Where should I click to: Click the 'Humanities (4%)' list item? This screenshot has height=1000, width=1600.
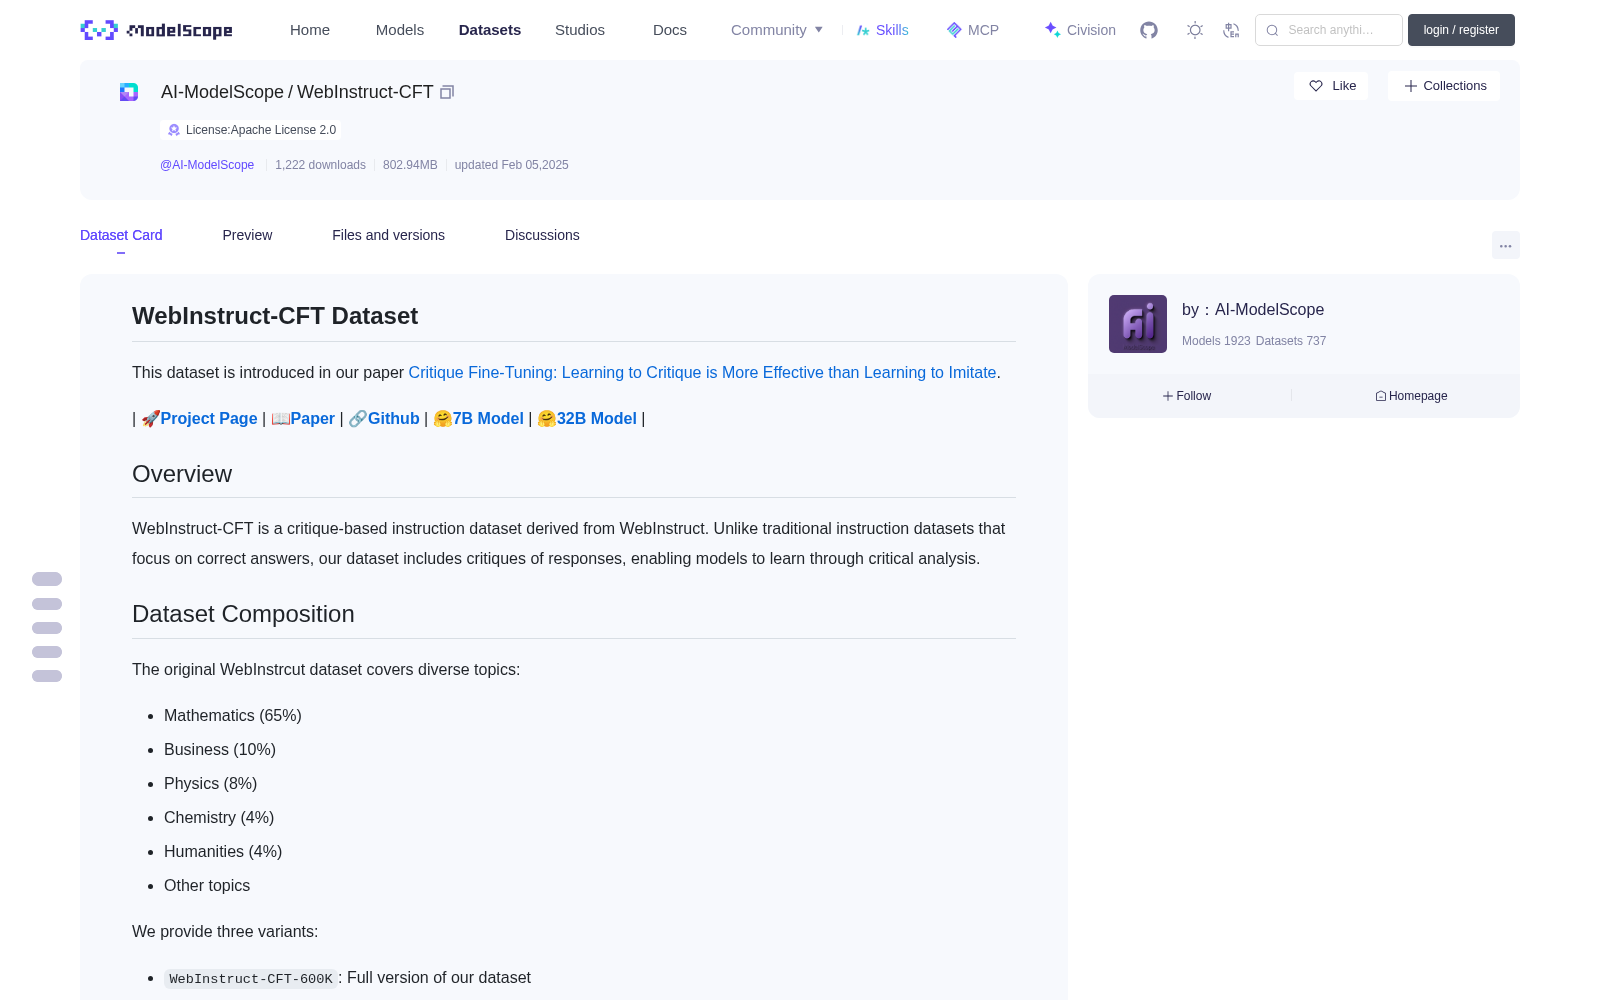click(223, 852)
